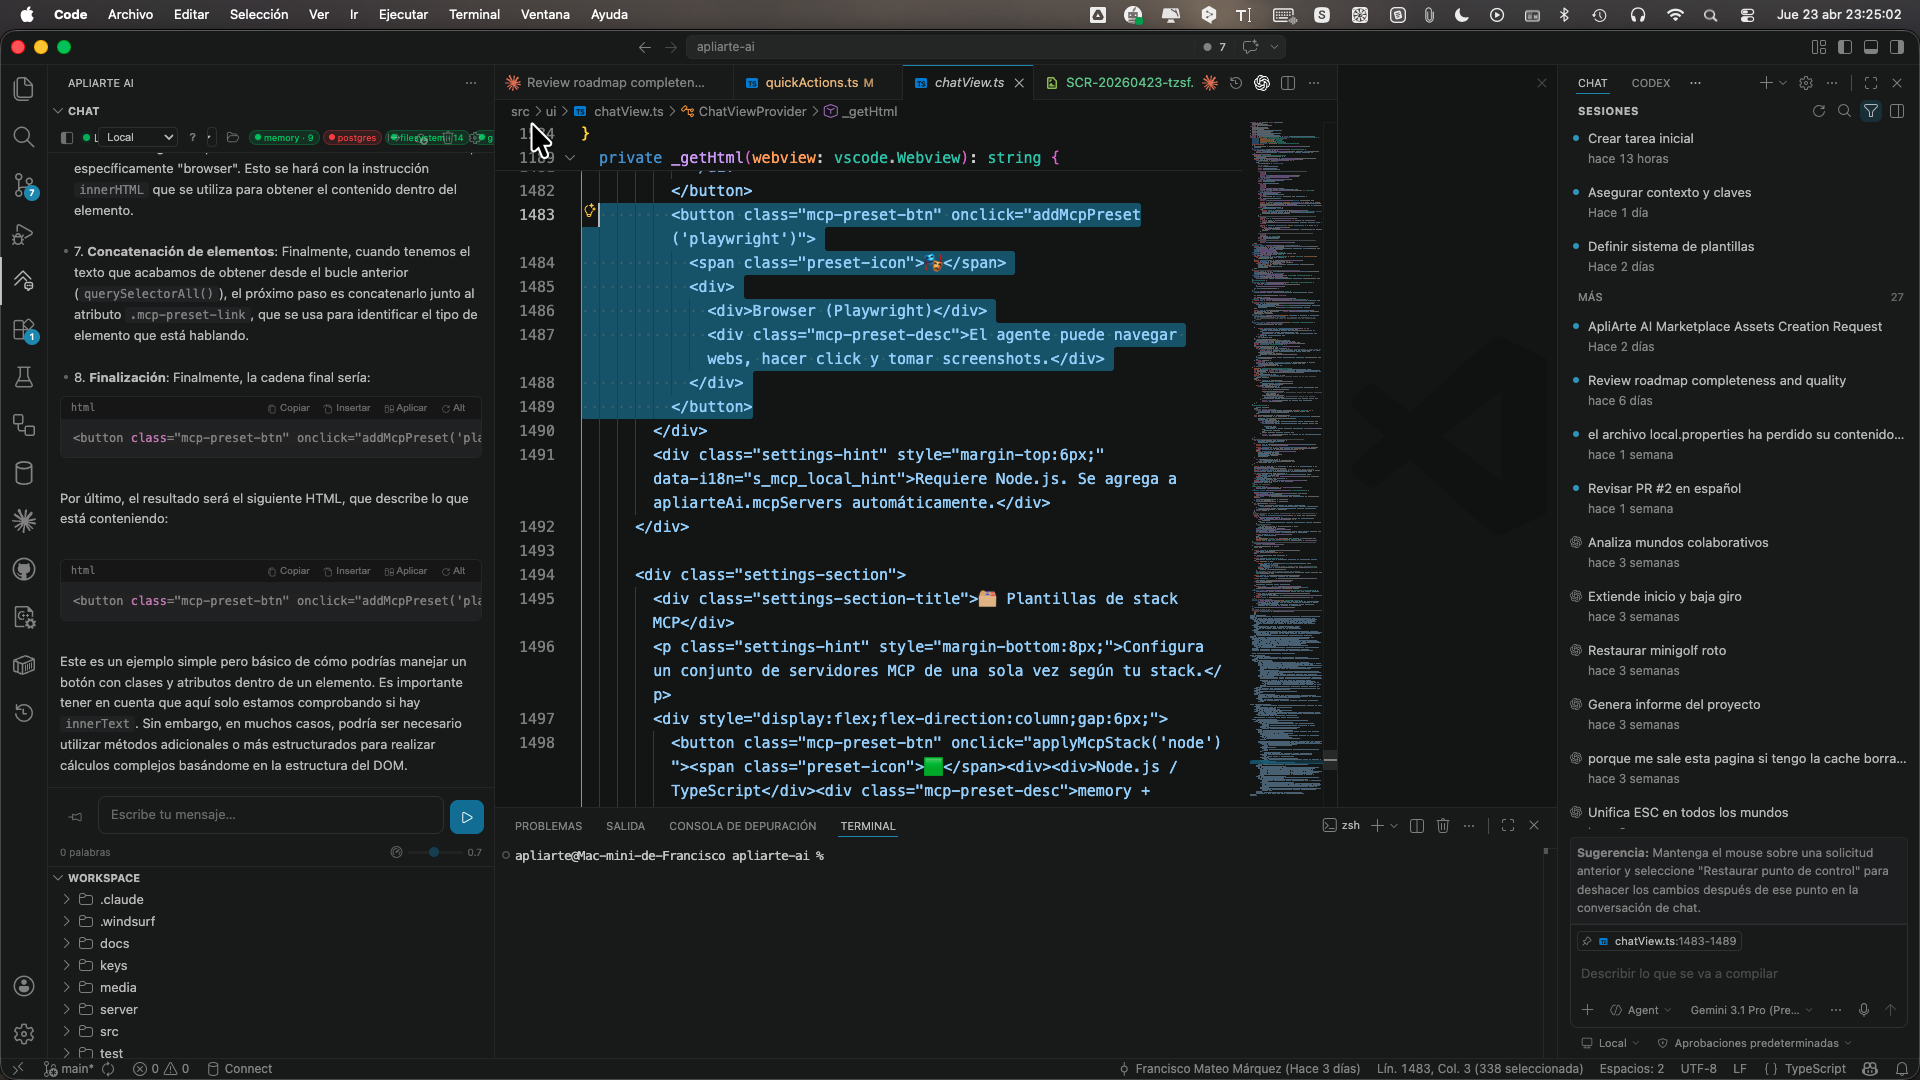Expand the docs folder in Workspace

point(114,943)
